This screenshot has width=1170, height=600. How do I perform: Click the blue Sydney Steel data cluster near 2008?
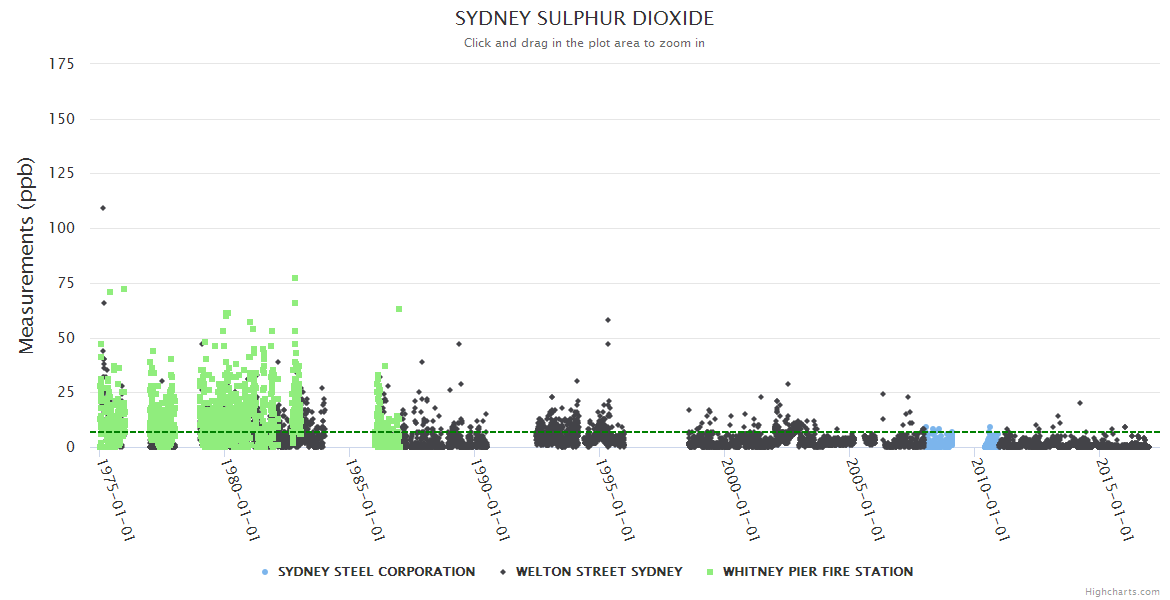tap(940, 438)
